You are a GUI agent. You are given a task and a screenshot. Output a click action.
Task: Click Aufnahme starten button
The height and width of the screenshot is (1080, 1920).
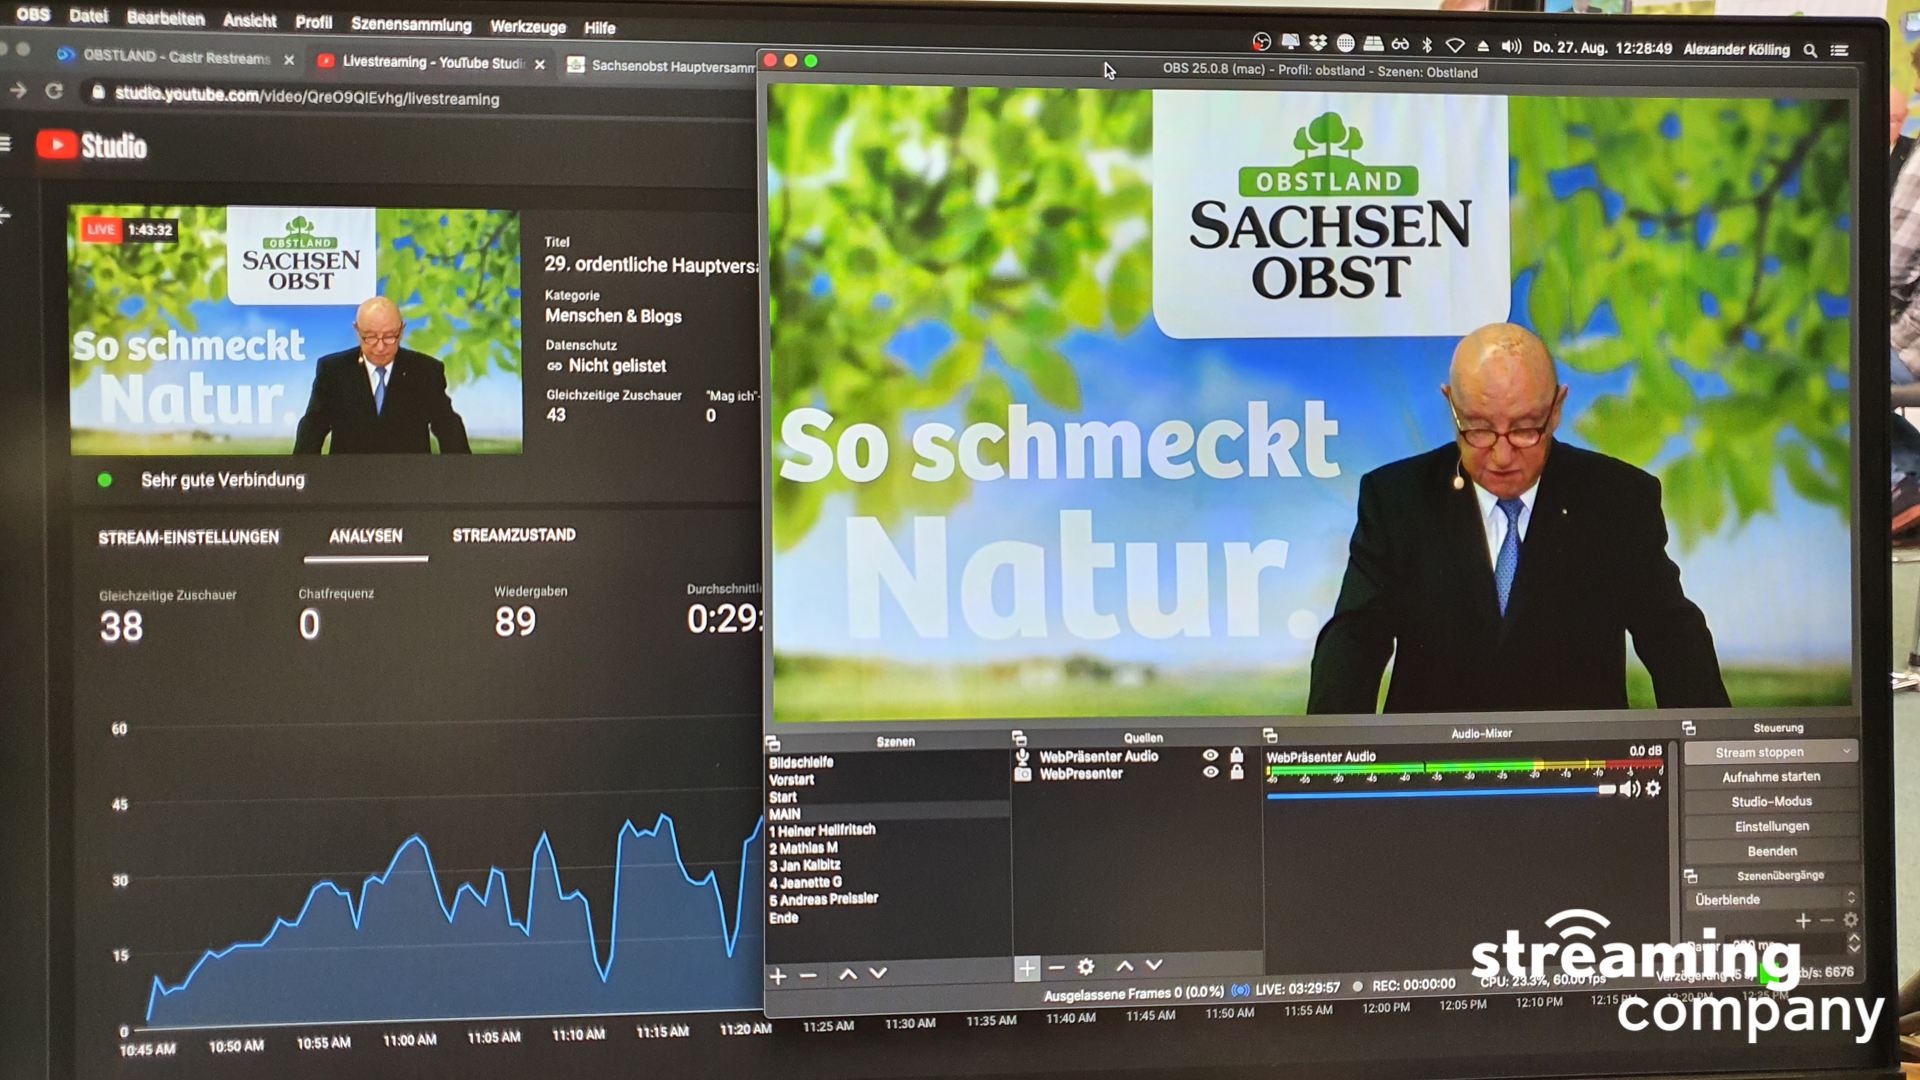pyautogui.click(x=1771, y=777)
